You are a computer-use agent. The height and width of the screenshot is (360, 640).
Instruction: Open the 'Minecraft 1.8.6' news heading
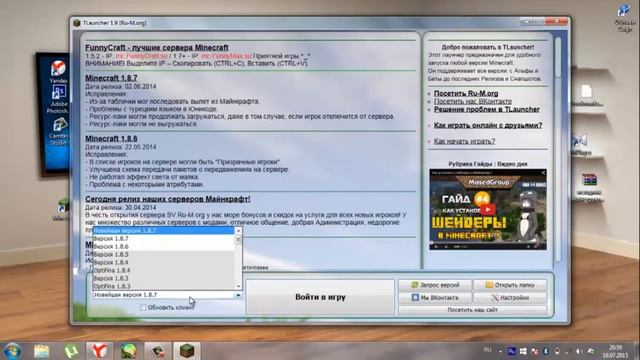click(x=111, y=138)
